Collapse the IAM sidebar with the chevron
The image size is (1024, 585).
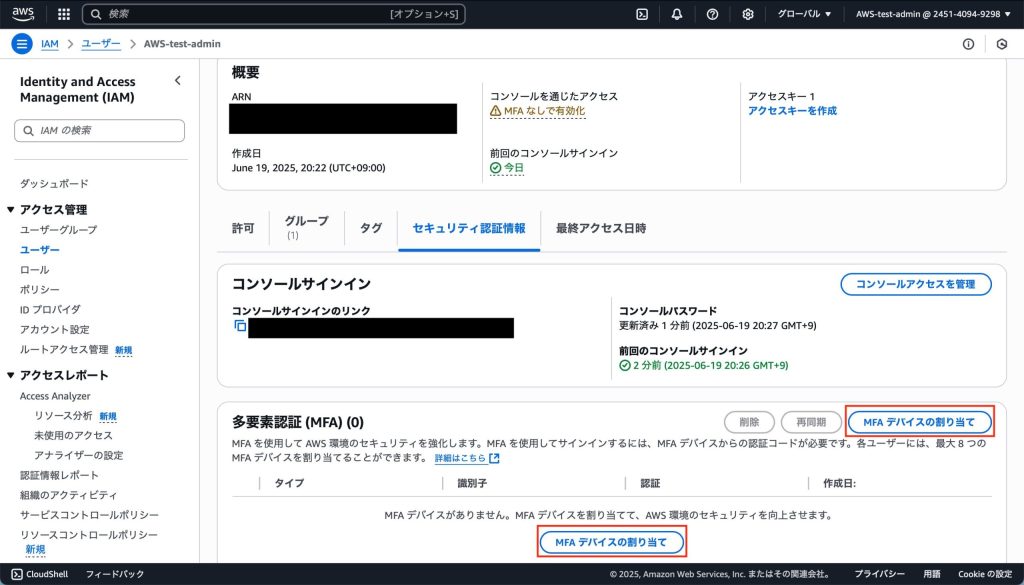pos(178,80)
